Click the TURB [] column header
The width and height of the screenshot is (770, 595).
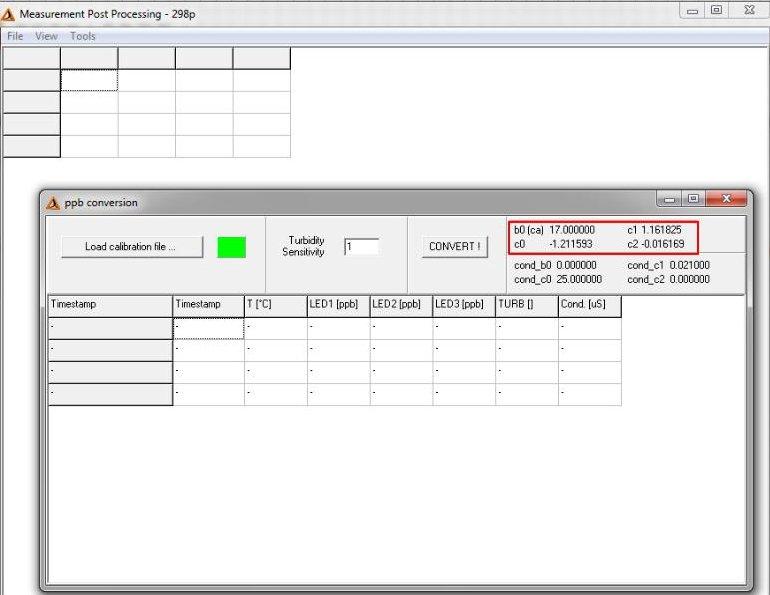coord(526,304)
